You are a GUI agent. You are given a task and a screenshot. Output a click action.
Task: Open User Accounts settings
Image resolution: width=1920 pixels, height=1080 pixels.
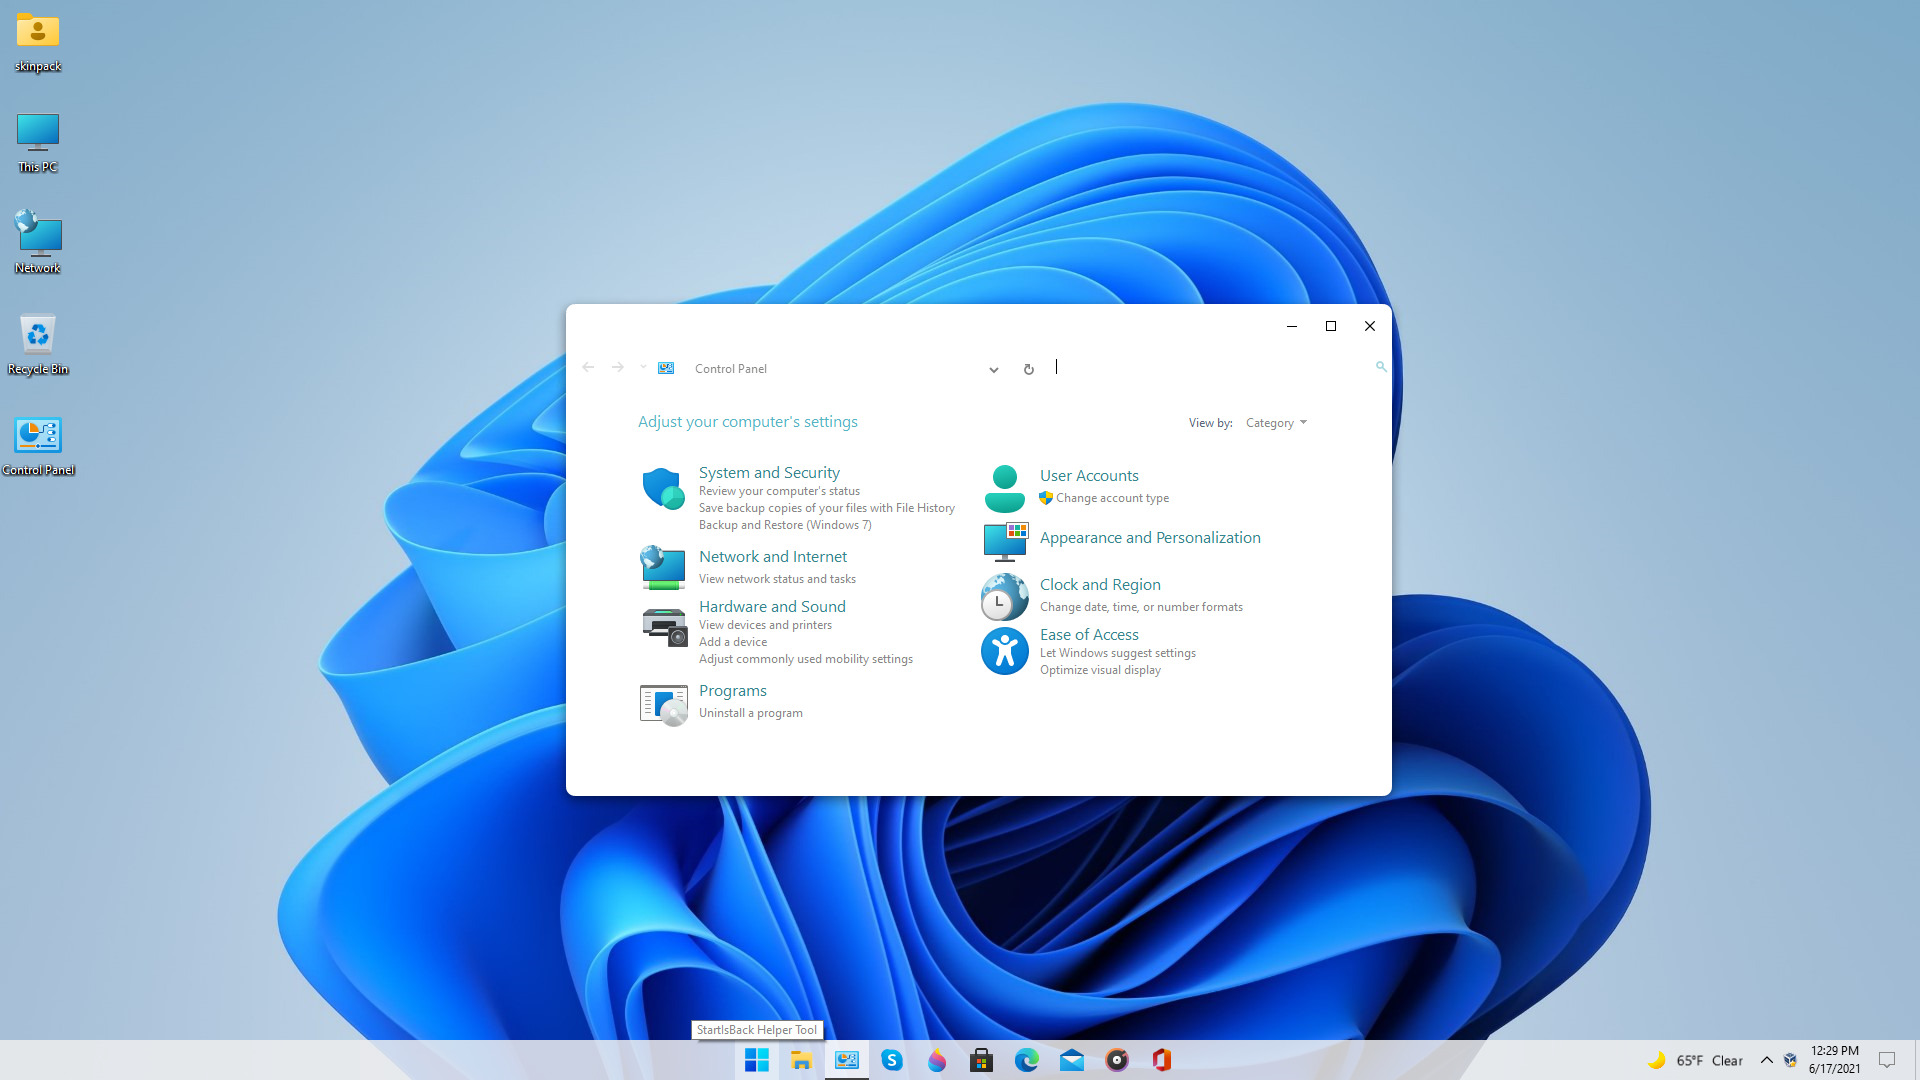pyautogui.click(x=1088, y=475)
